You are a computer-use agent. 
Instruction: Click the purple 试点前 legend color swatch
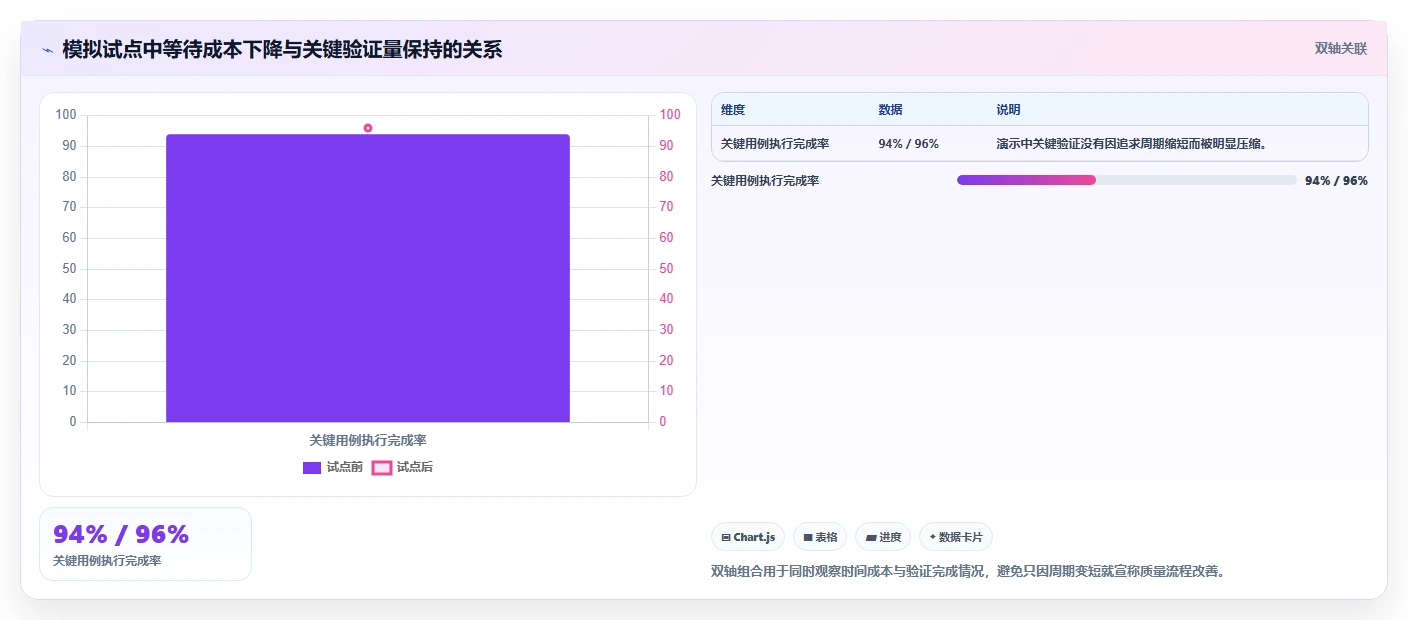click(312, 467)
